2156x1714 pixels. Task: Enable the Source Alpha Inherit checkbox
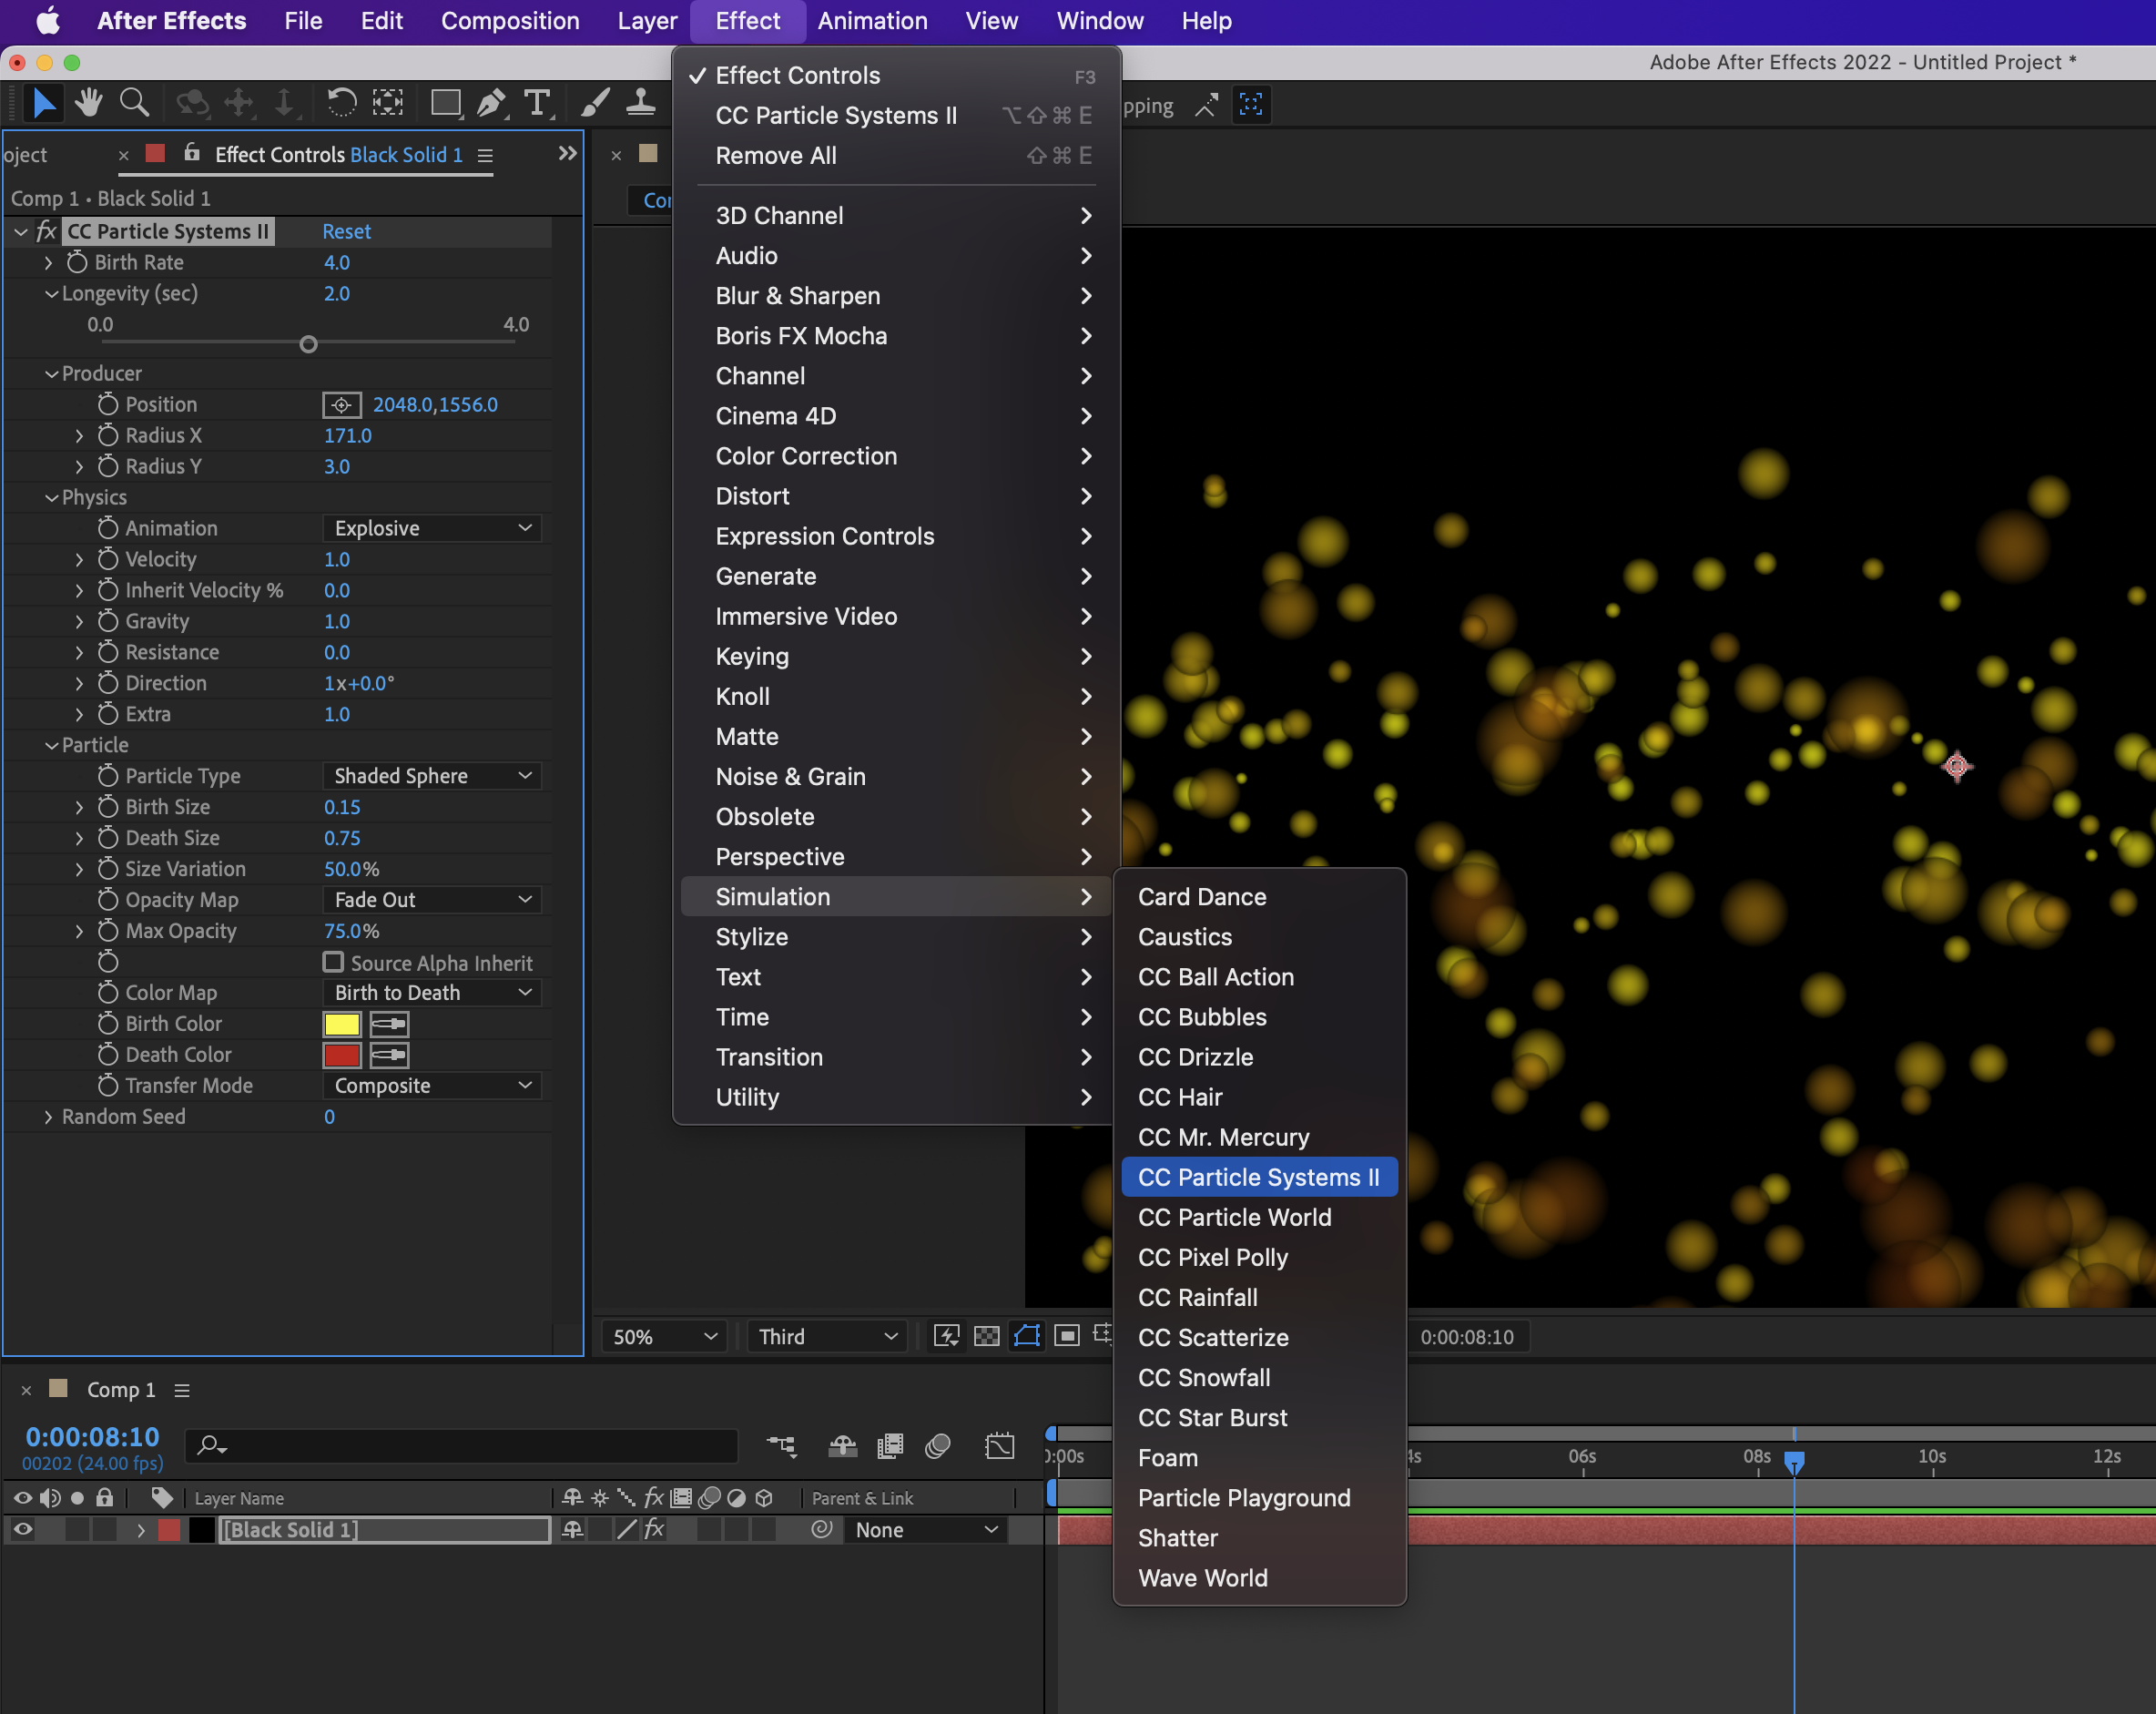(334, 962)
